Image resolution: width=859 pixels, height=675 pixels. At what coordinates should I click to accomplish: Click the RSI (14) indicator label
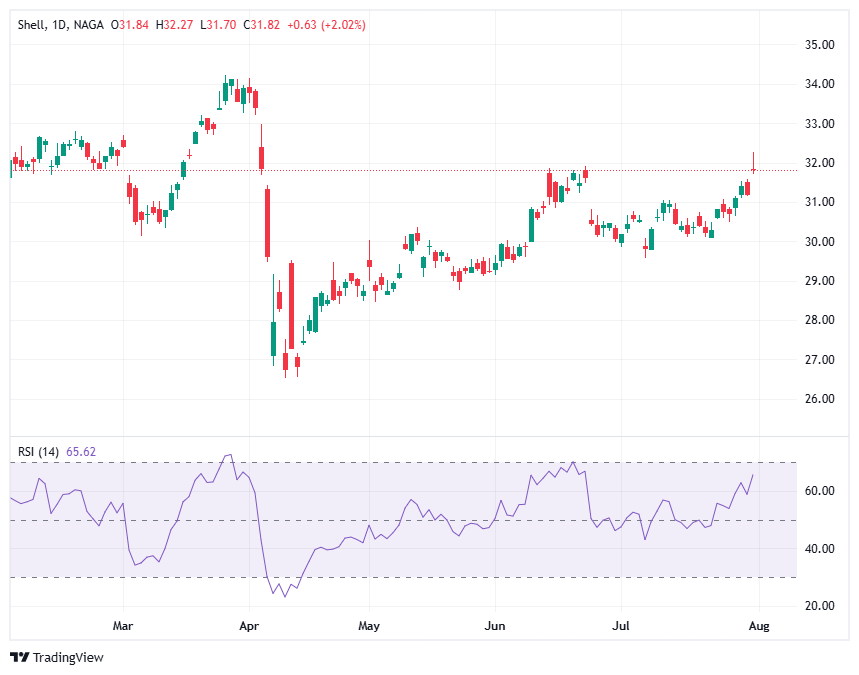pos(39,452)
